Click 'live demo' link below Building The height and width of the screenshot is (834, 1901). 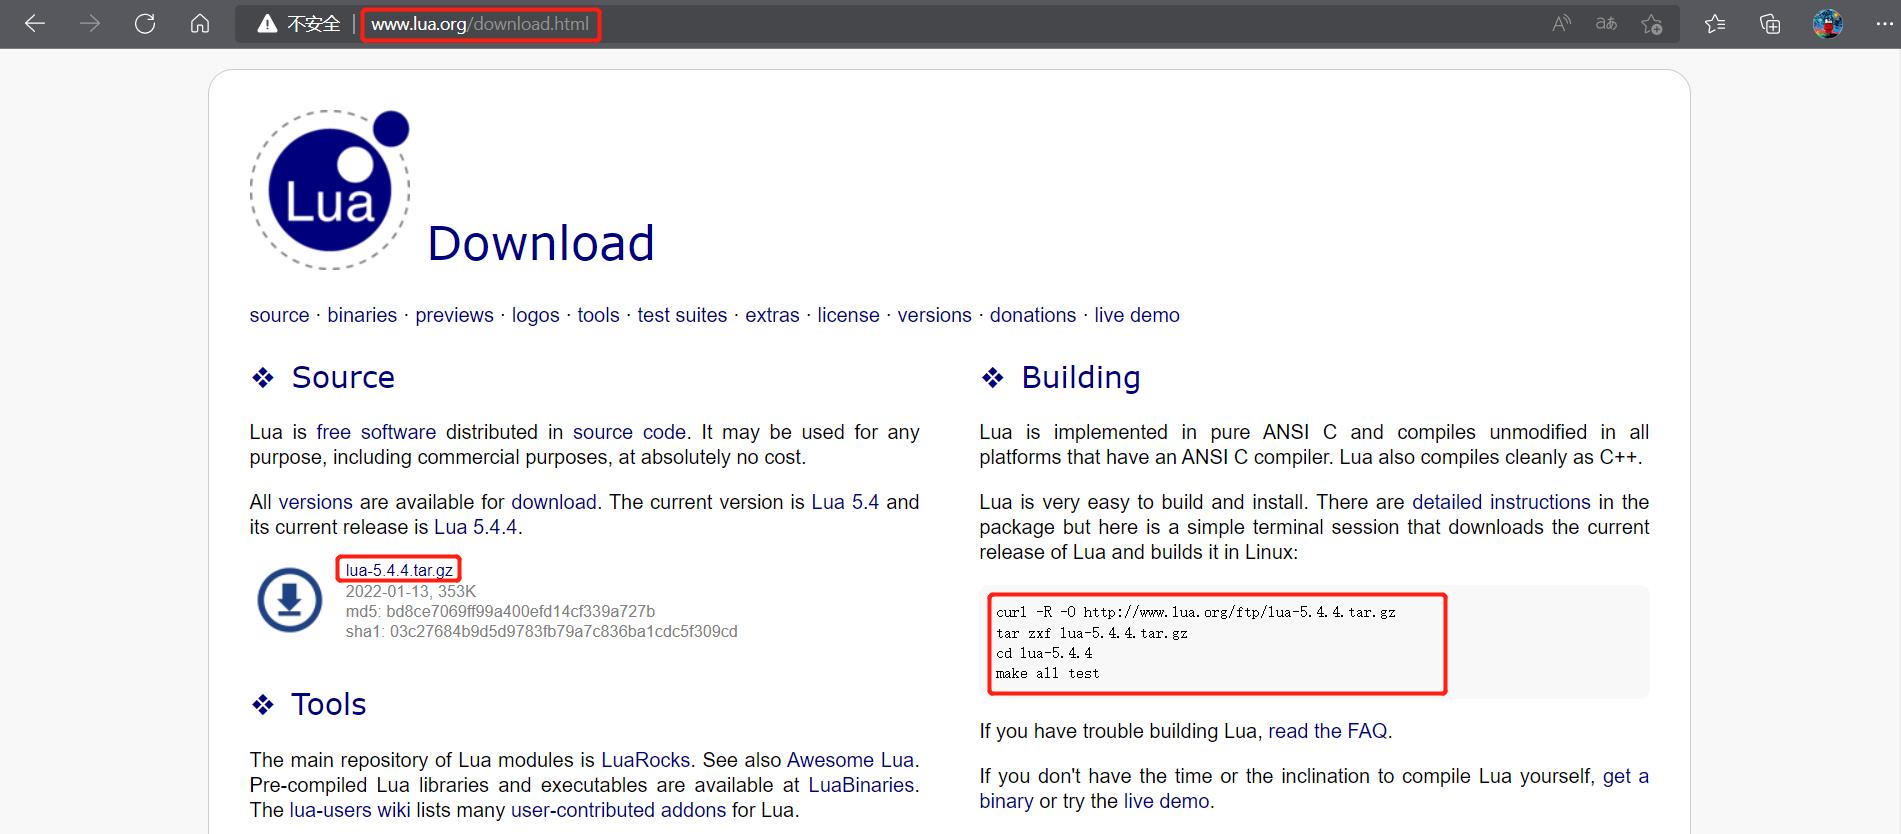click(1166, 801)
